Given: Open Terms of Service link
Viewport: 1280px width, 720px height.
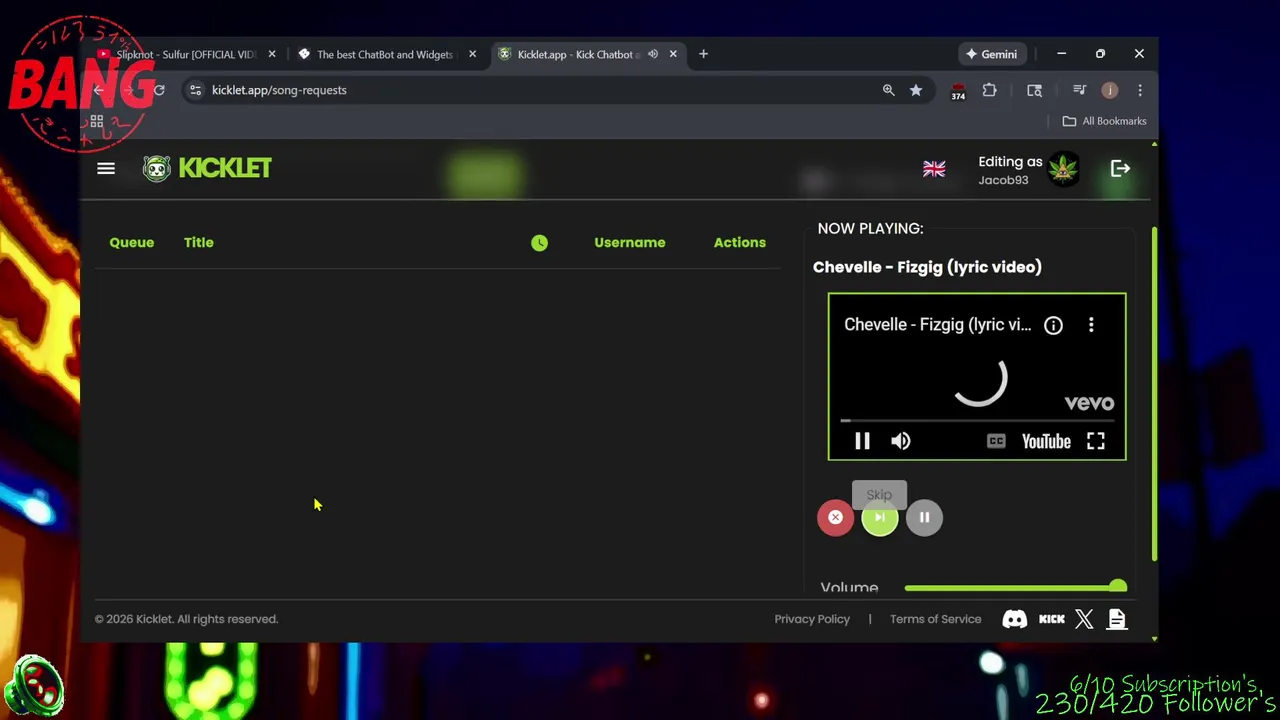Looking at the screenshot, I should (935, 619).
